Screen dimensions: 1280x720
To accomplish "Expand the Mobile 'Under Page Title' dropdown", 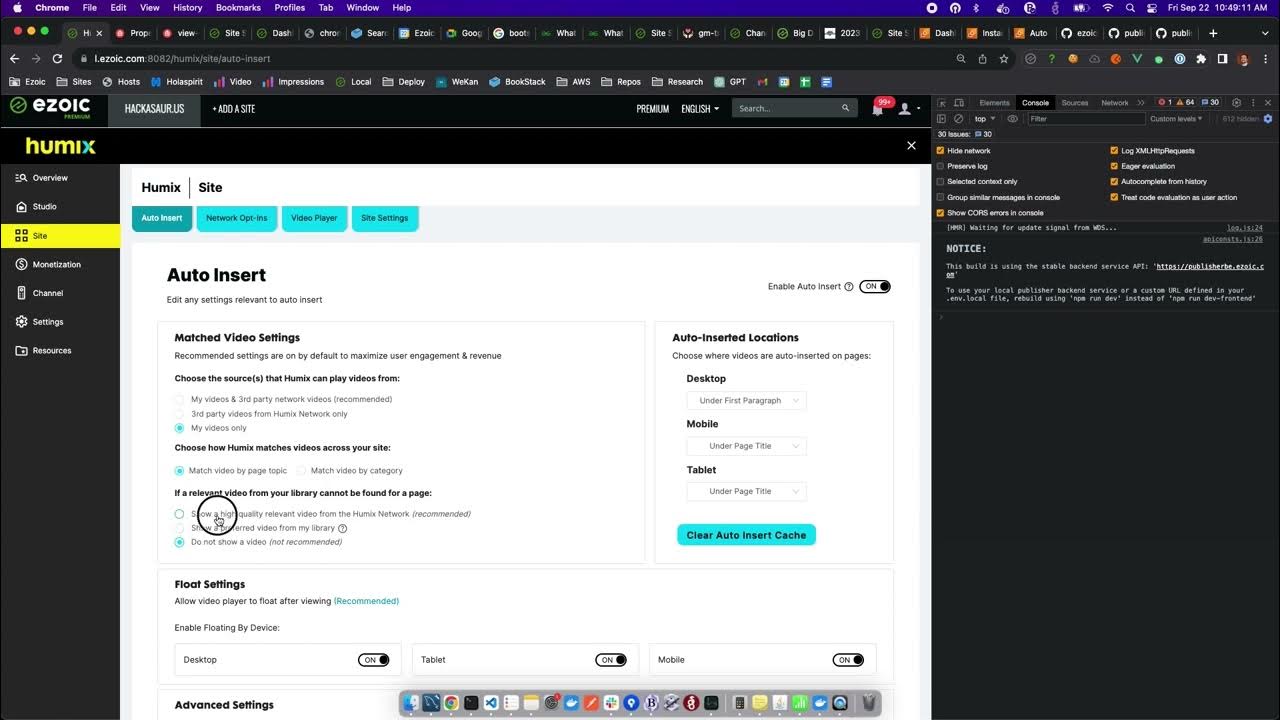I will (746, 446).
